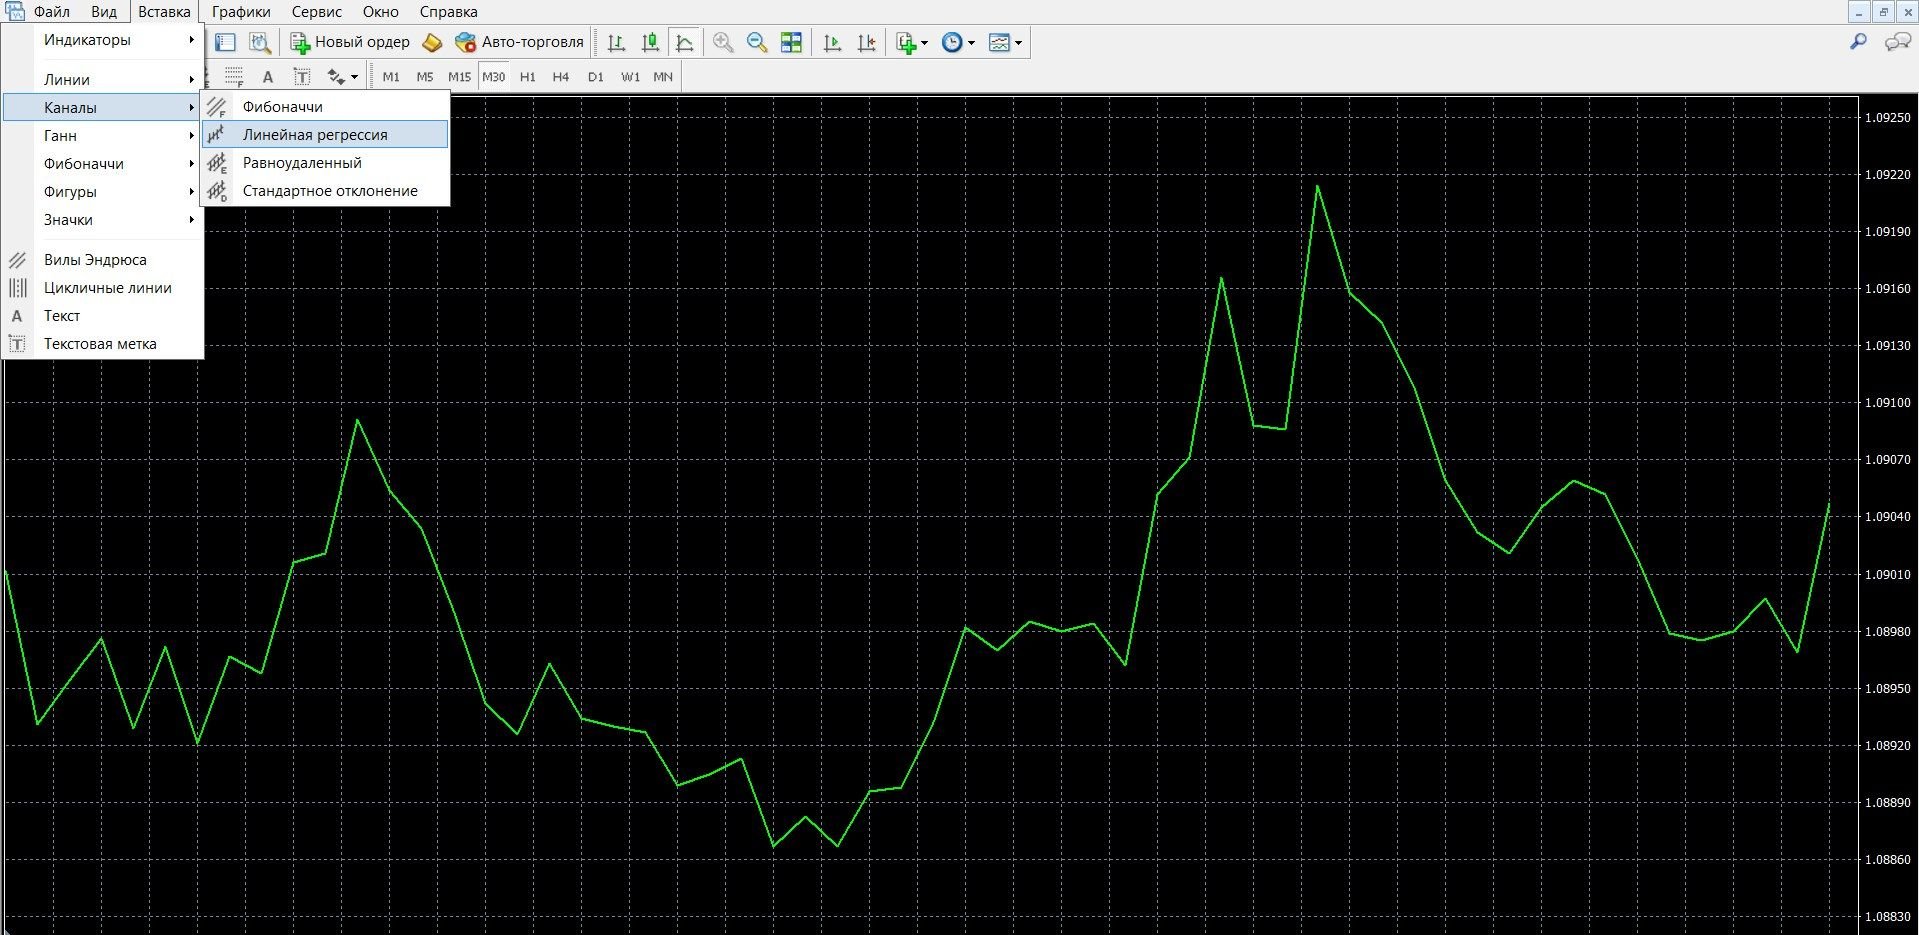The height and width of the screenshot is (935, 1919).
Task: Expand the arrows objects dropdown arrow
Action: (x=354, y=77)
